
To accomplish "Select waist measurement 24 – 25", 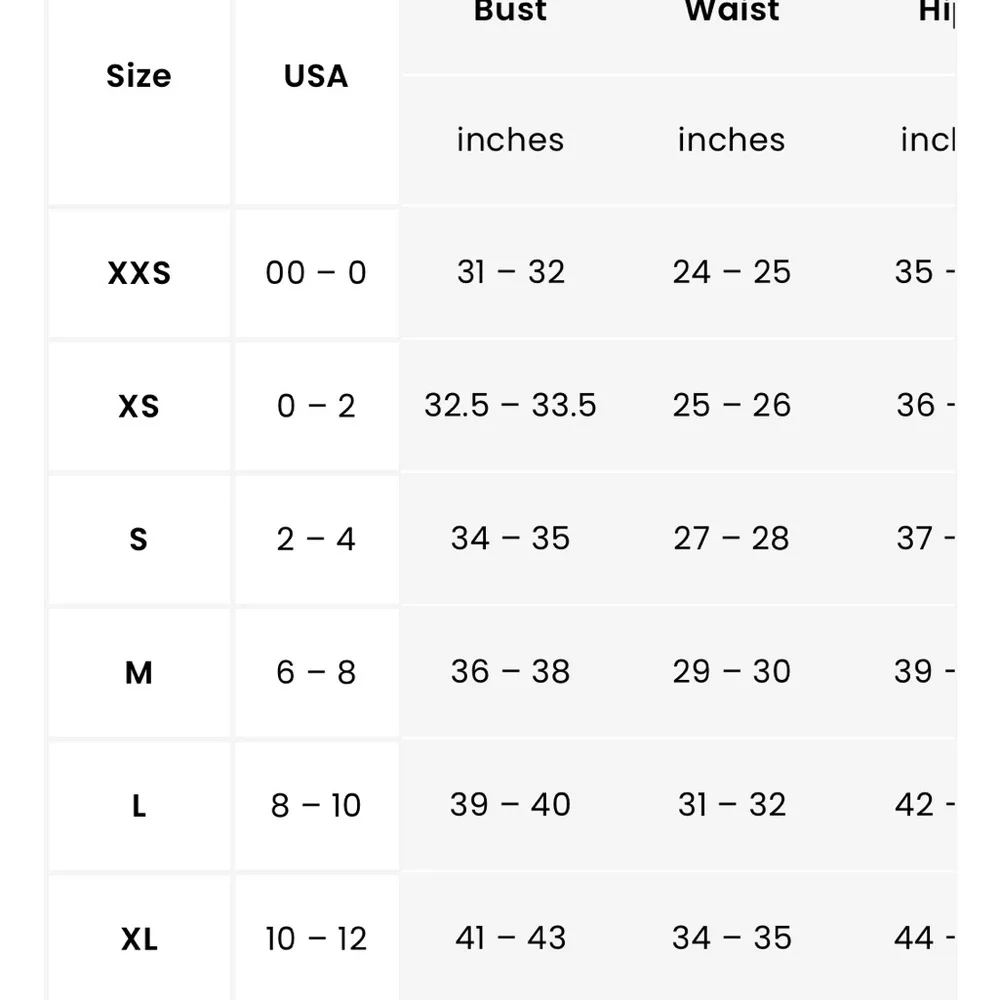I will (x=732, y=272).
